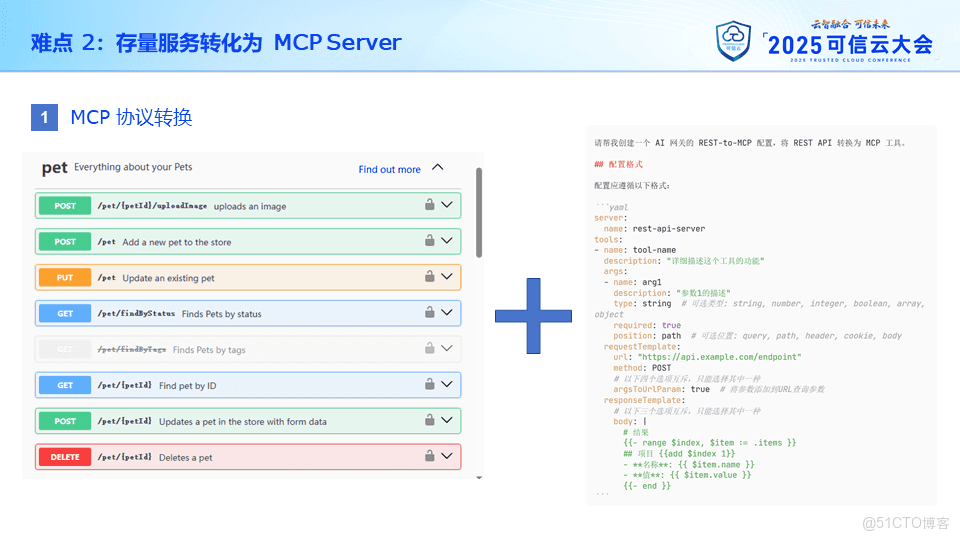Click the 'uploads an image' summary text
Image resolution: width=960 pixels, height=540 pixels.
250,206
